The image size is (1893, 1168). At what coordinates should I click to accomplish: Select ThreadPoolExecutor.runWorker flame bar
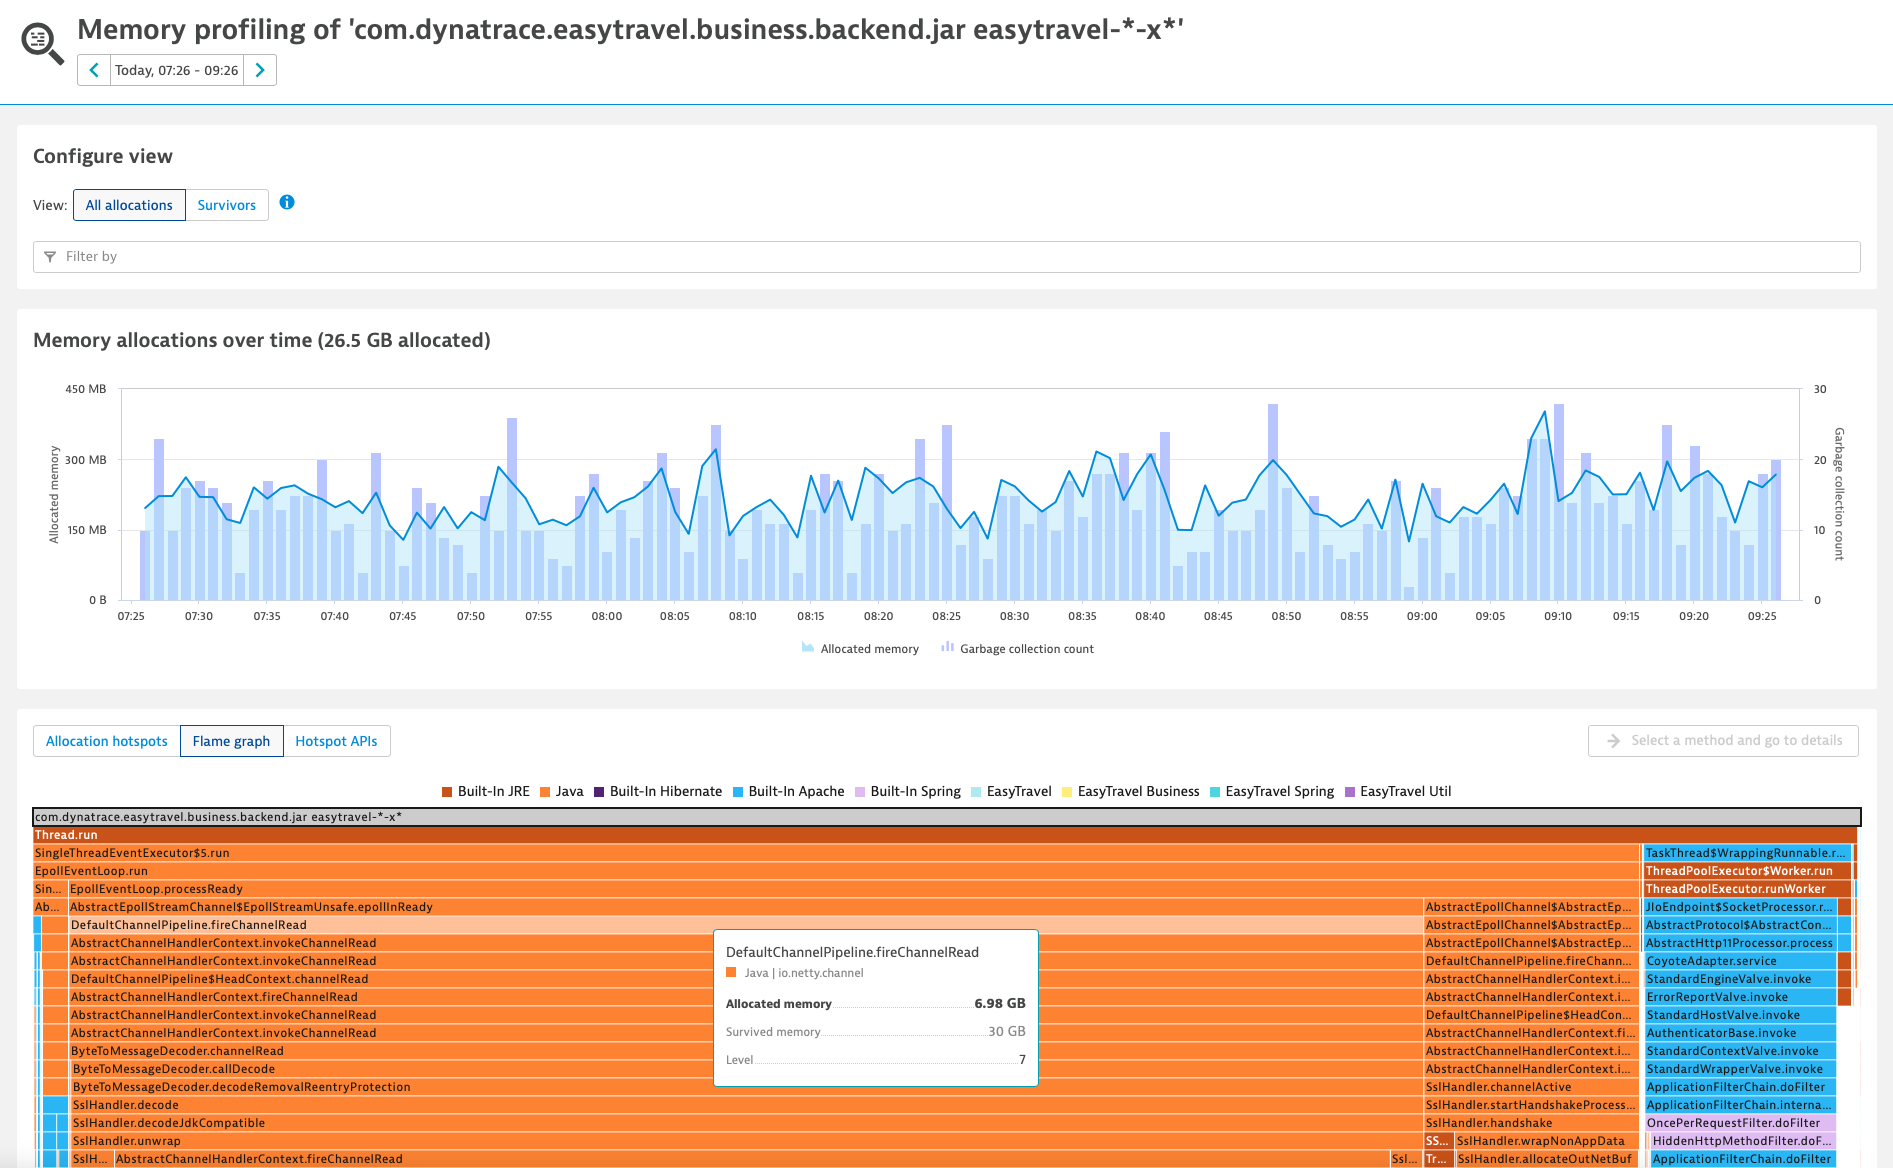coord(1747,889)
